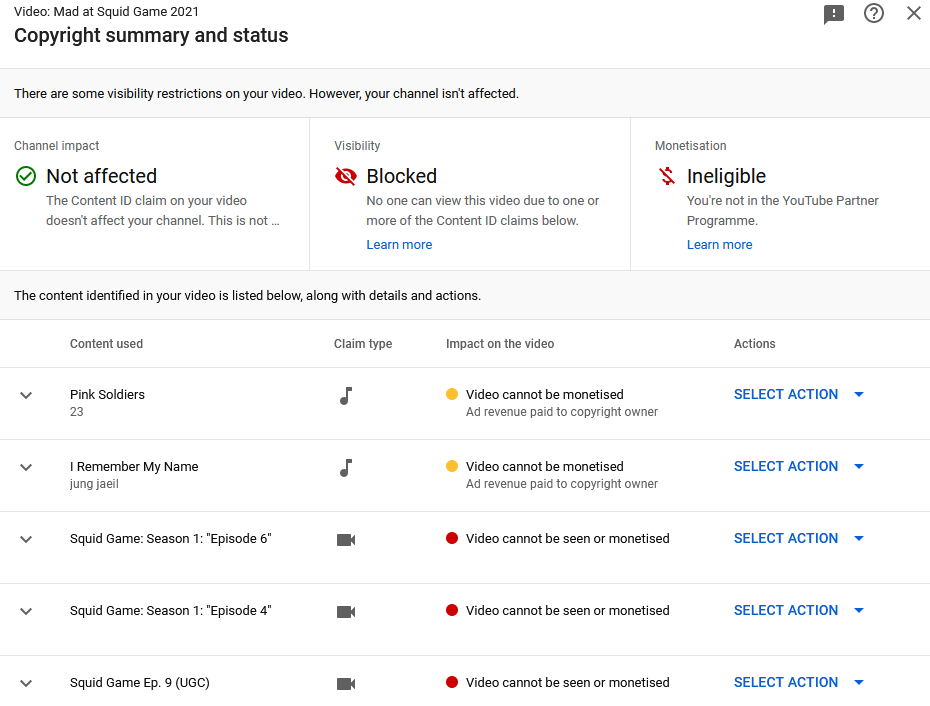Image resolution: width=930 pixels, height=706 pixels.
Task: Open the help question mark icon
Action: point(874,13)
